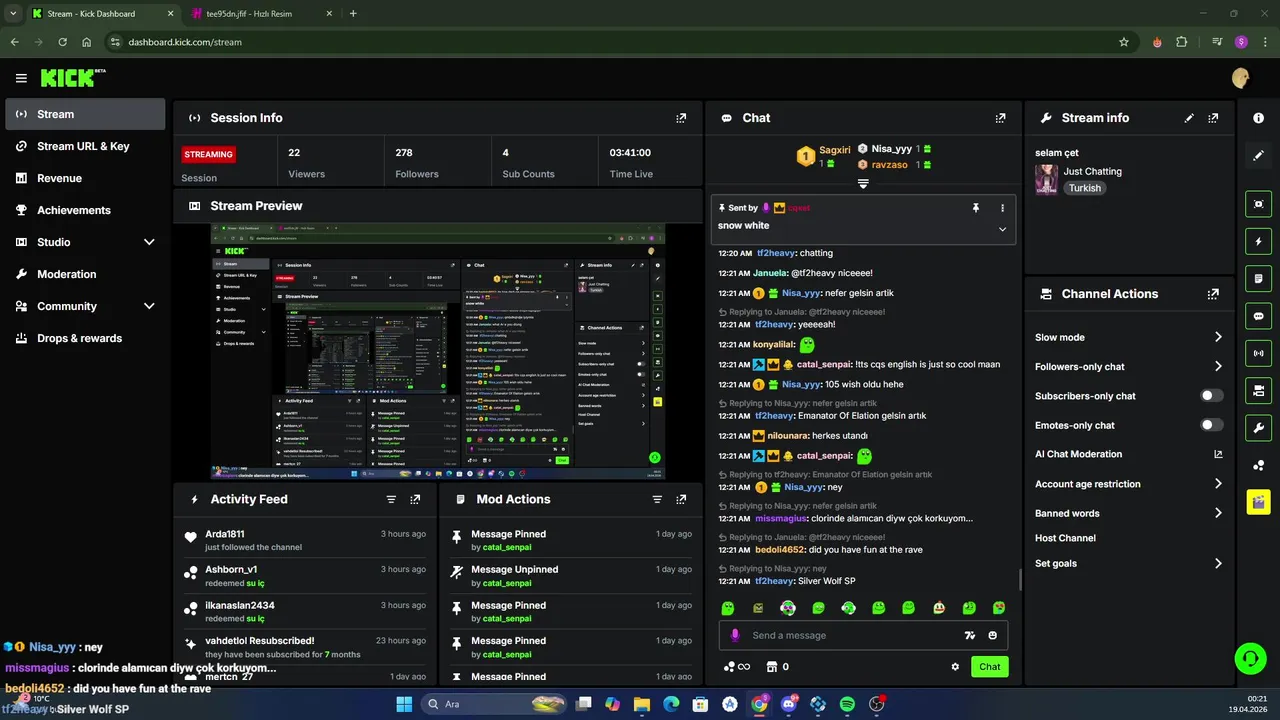Open Discord from the taskbar

click(788, 704)
